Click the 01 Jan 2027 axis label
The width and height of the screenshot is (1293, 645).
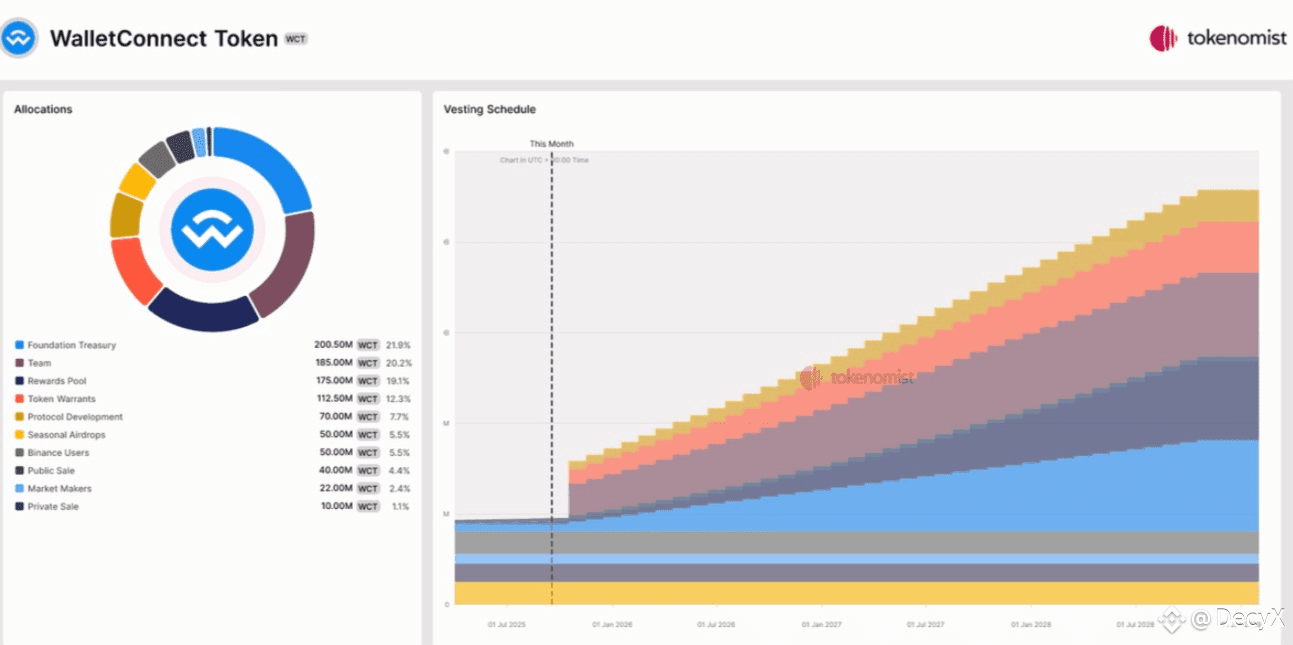820,625
